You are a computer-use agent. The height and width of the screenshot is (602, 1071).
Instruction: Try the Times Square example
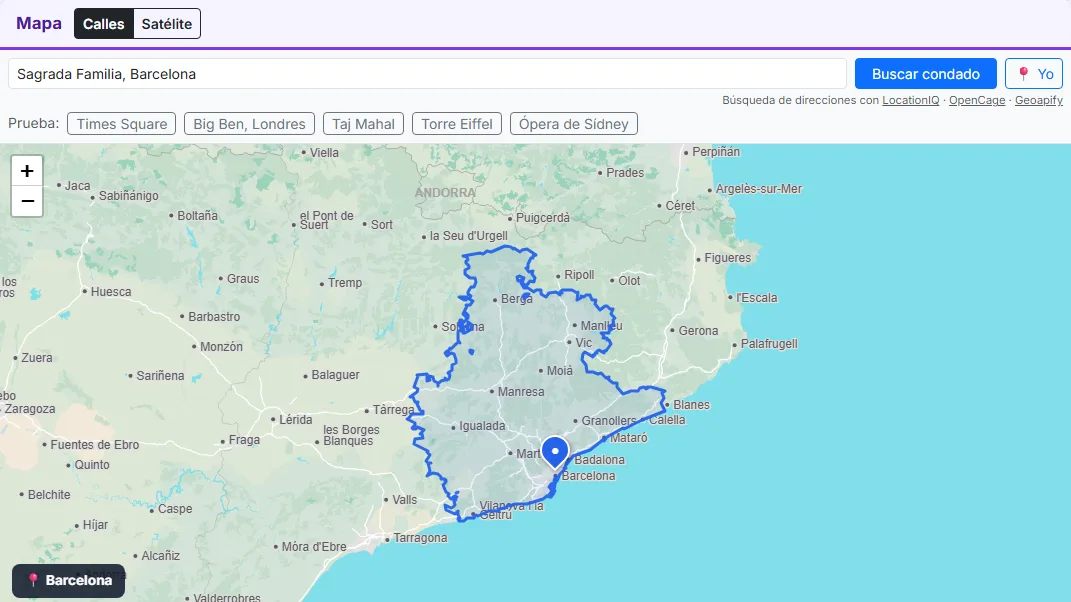122,124
